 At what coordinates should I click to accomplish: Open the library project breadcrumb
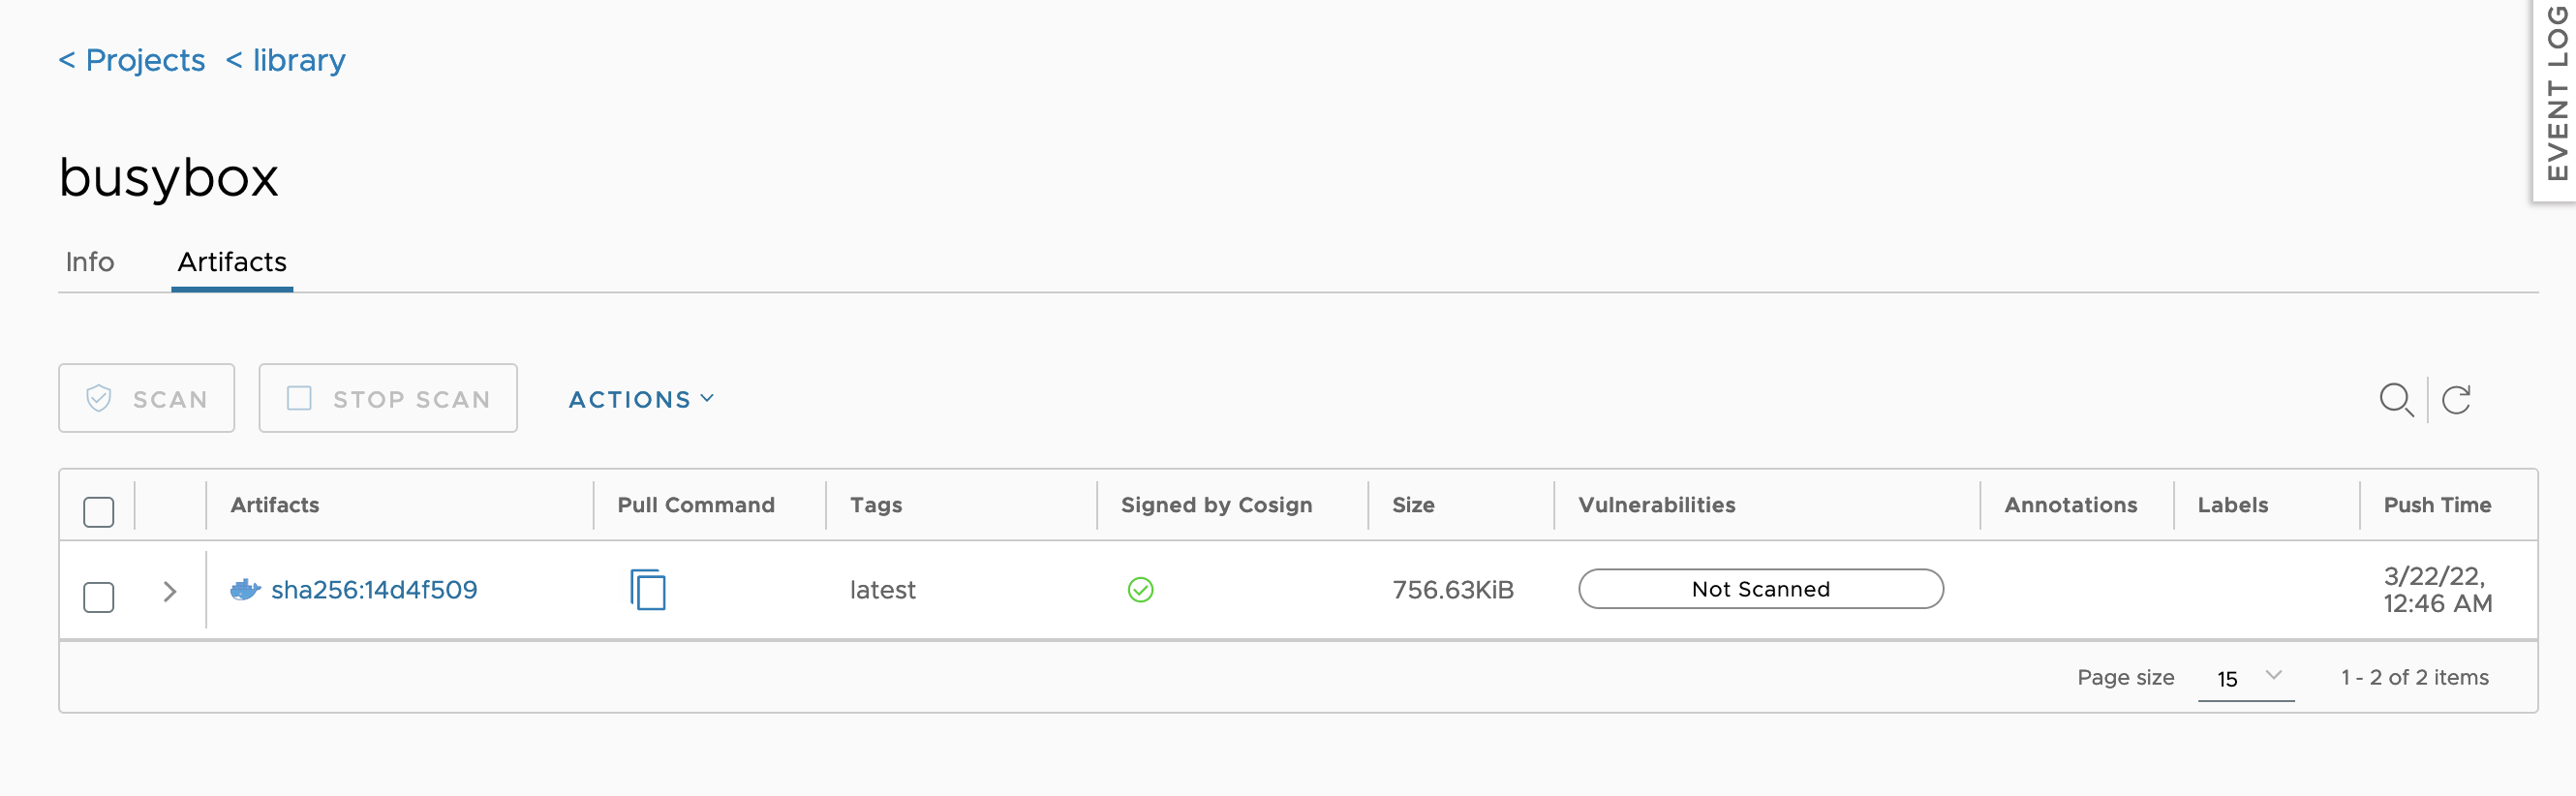284,60
